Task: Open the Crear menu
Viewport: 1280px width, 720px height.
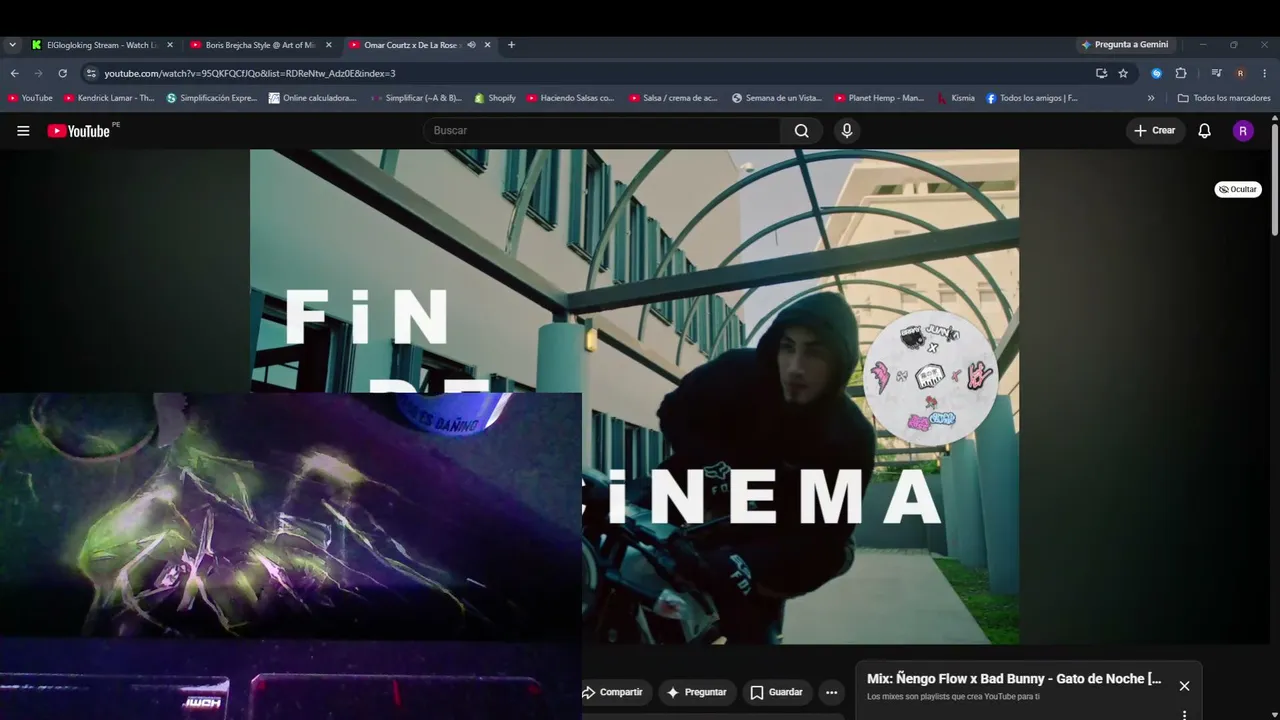Action: pos(1155,131)
